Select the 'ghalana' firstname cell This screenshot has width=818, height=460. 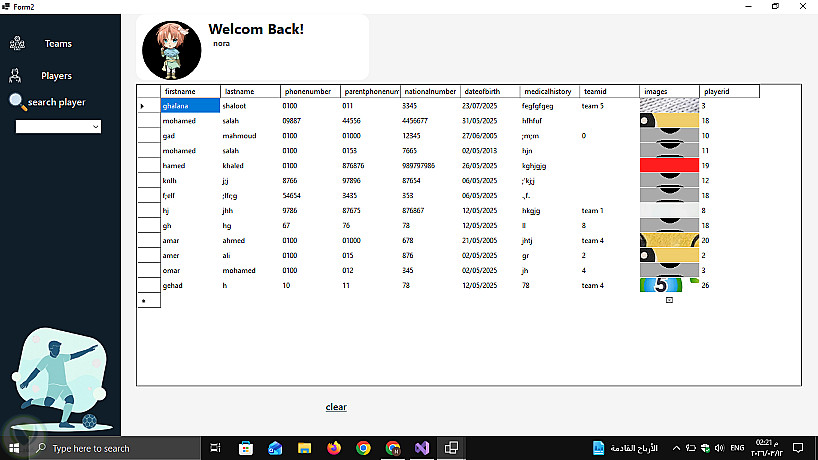[190, 106]
